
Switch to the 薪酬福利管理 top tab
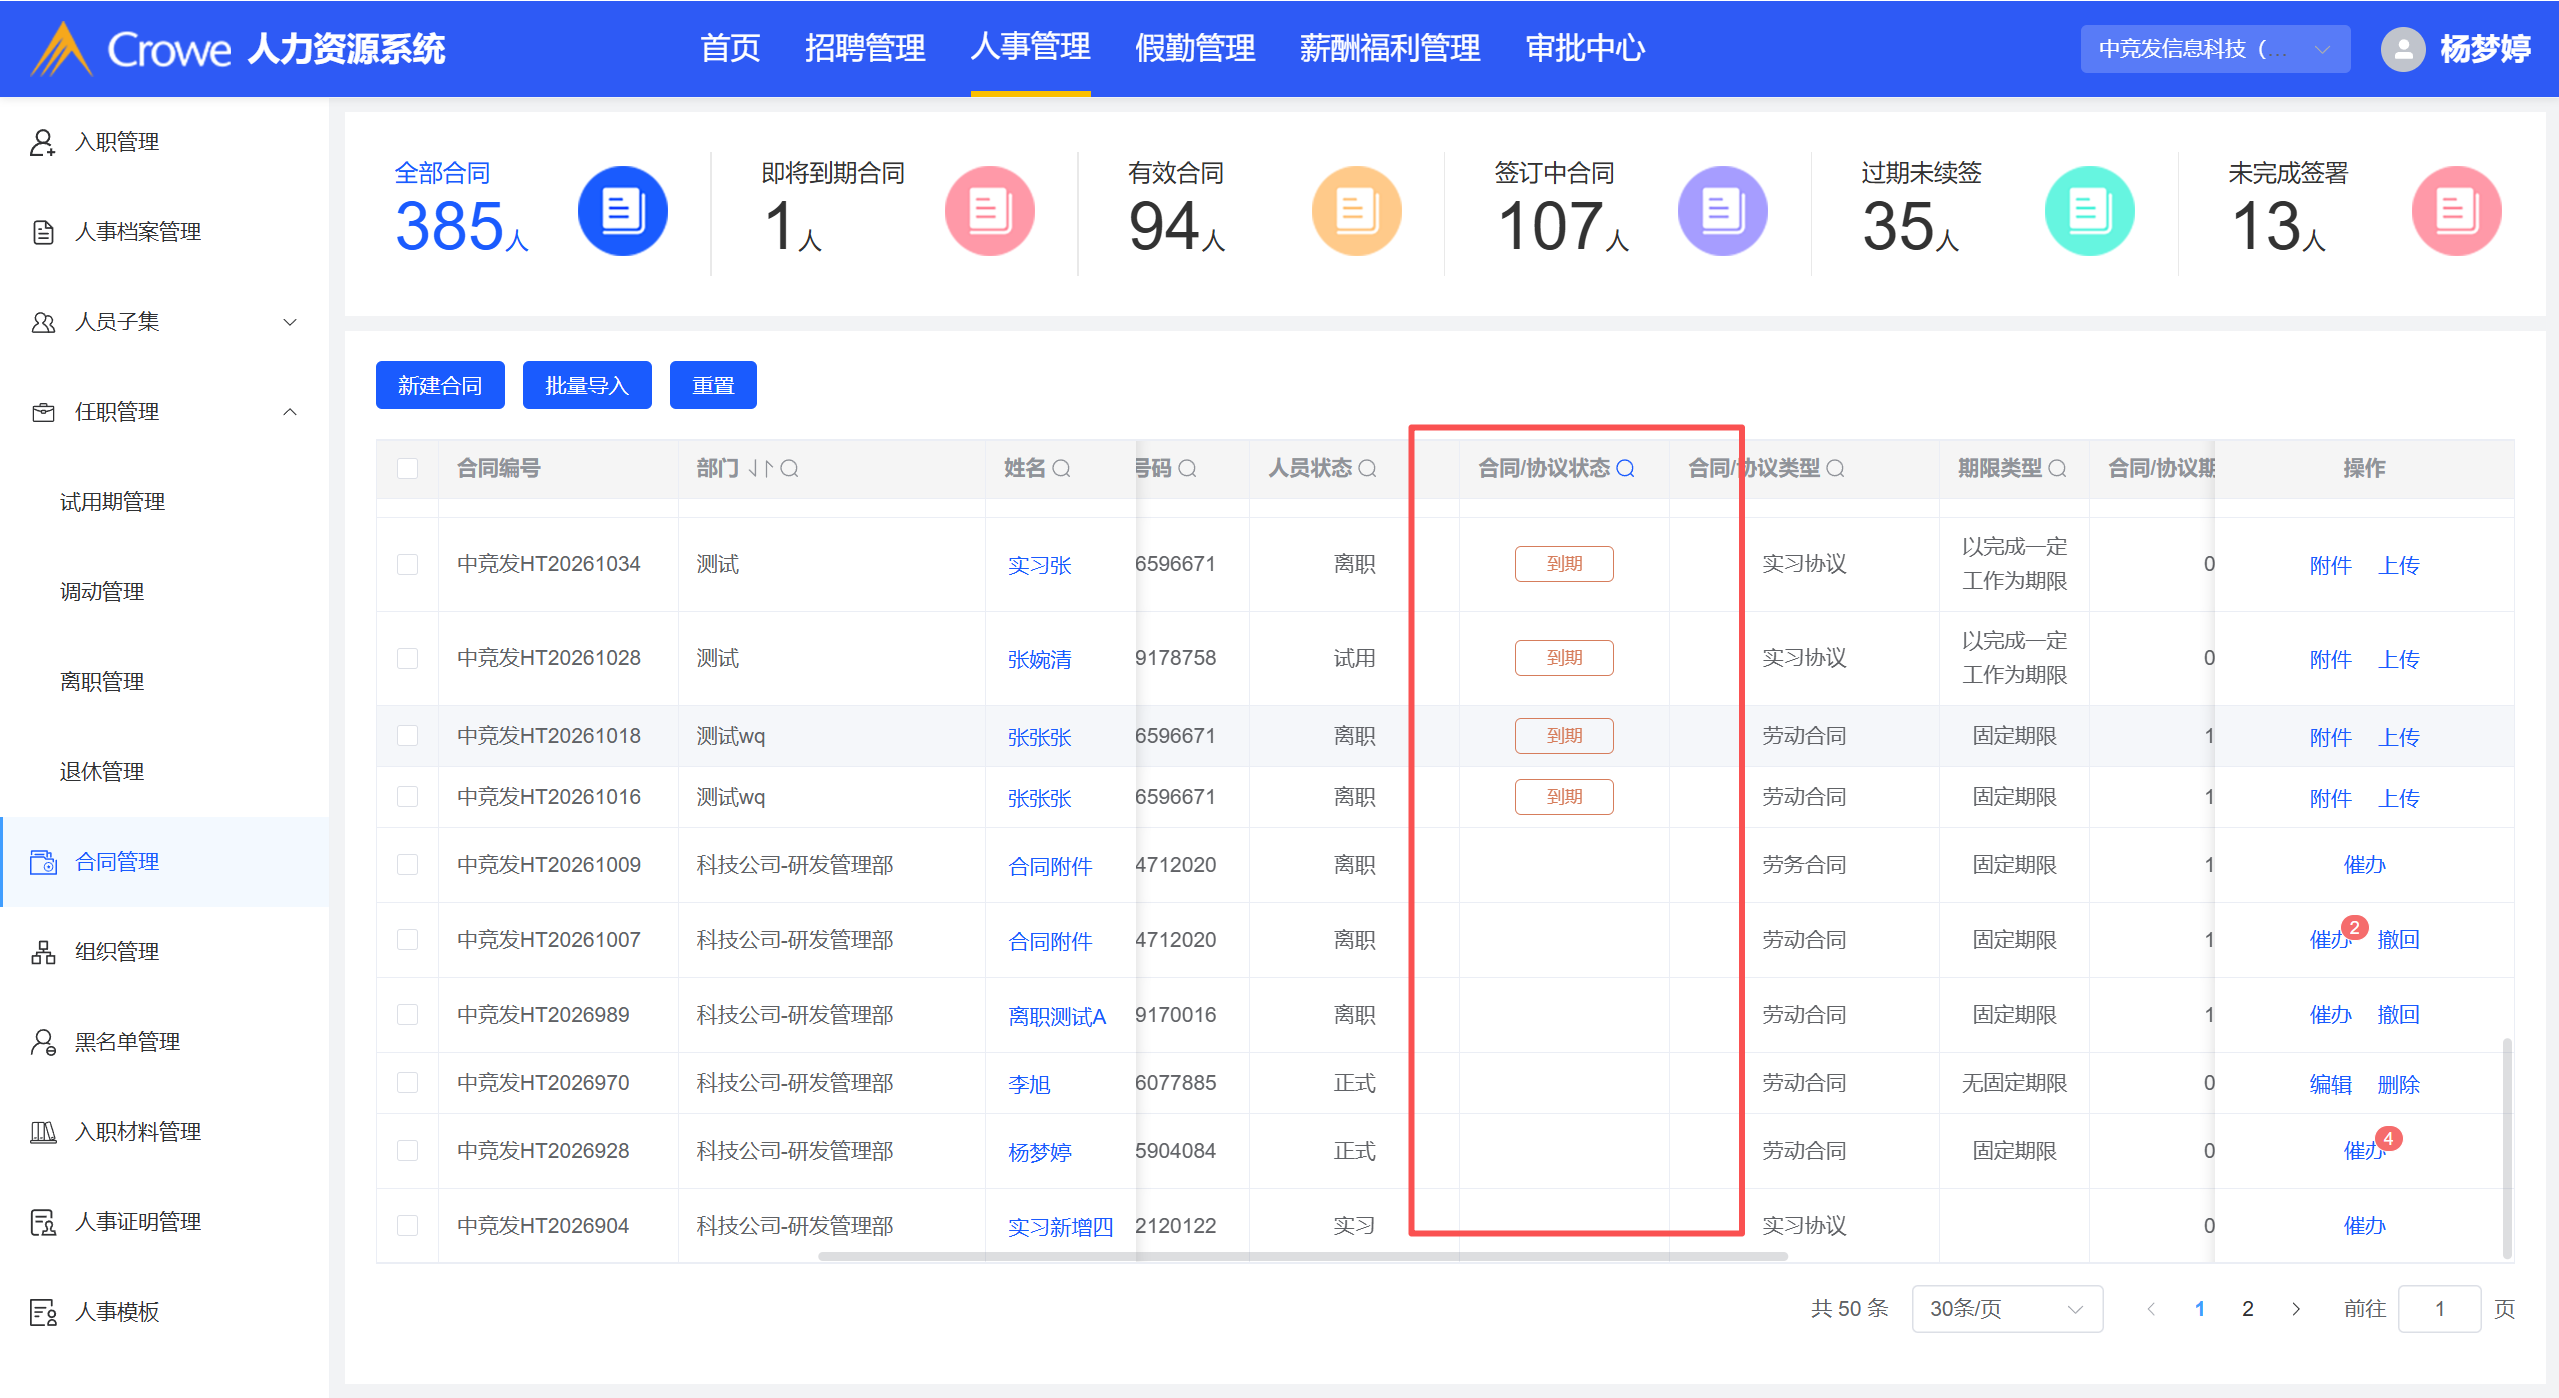(1389, 48)
